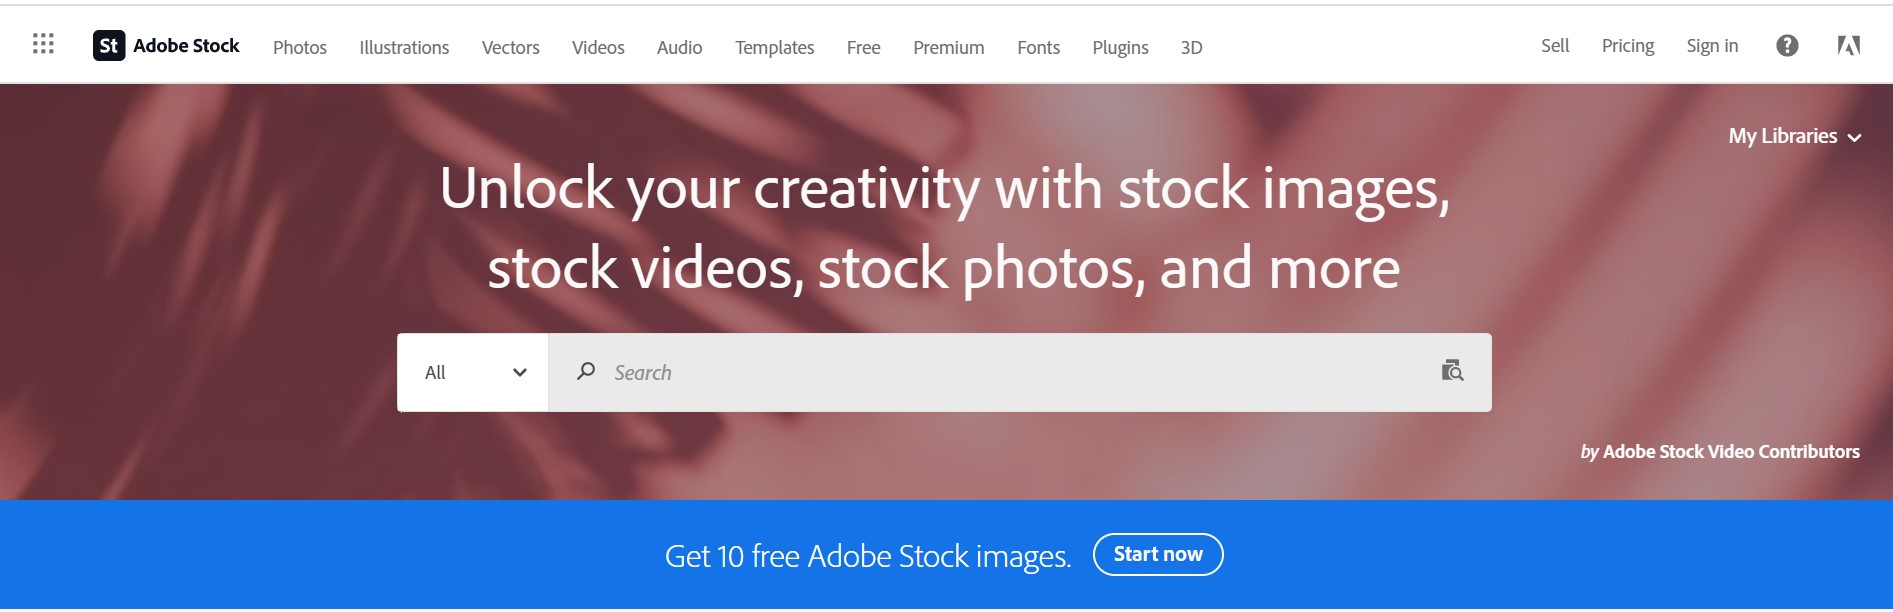Open the help question mark icon
Image resolution: width=1893 pixels, height=612 pixels.
click(1787, 45)
